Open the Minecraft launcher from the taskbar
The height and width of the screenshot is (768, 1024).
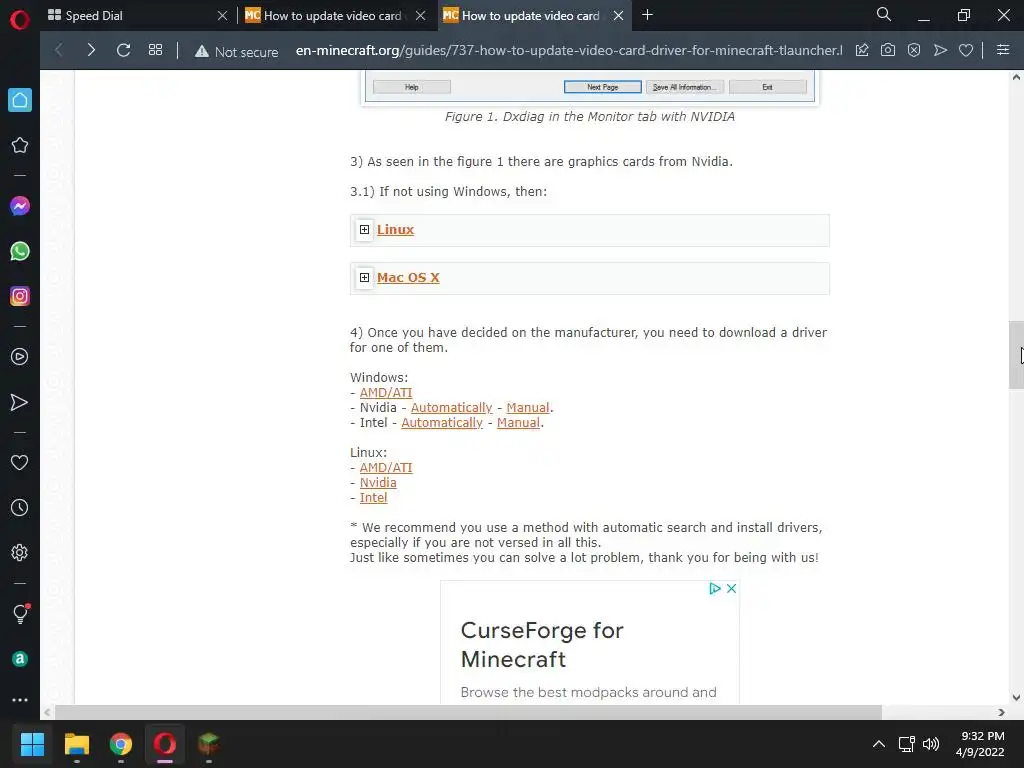[x=208, y=744]
